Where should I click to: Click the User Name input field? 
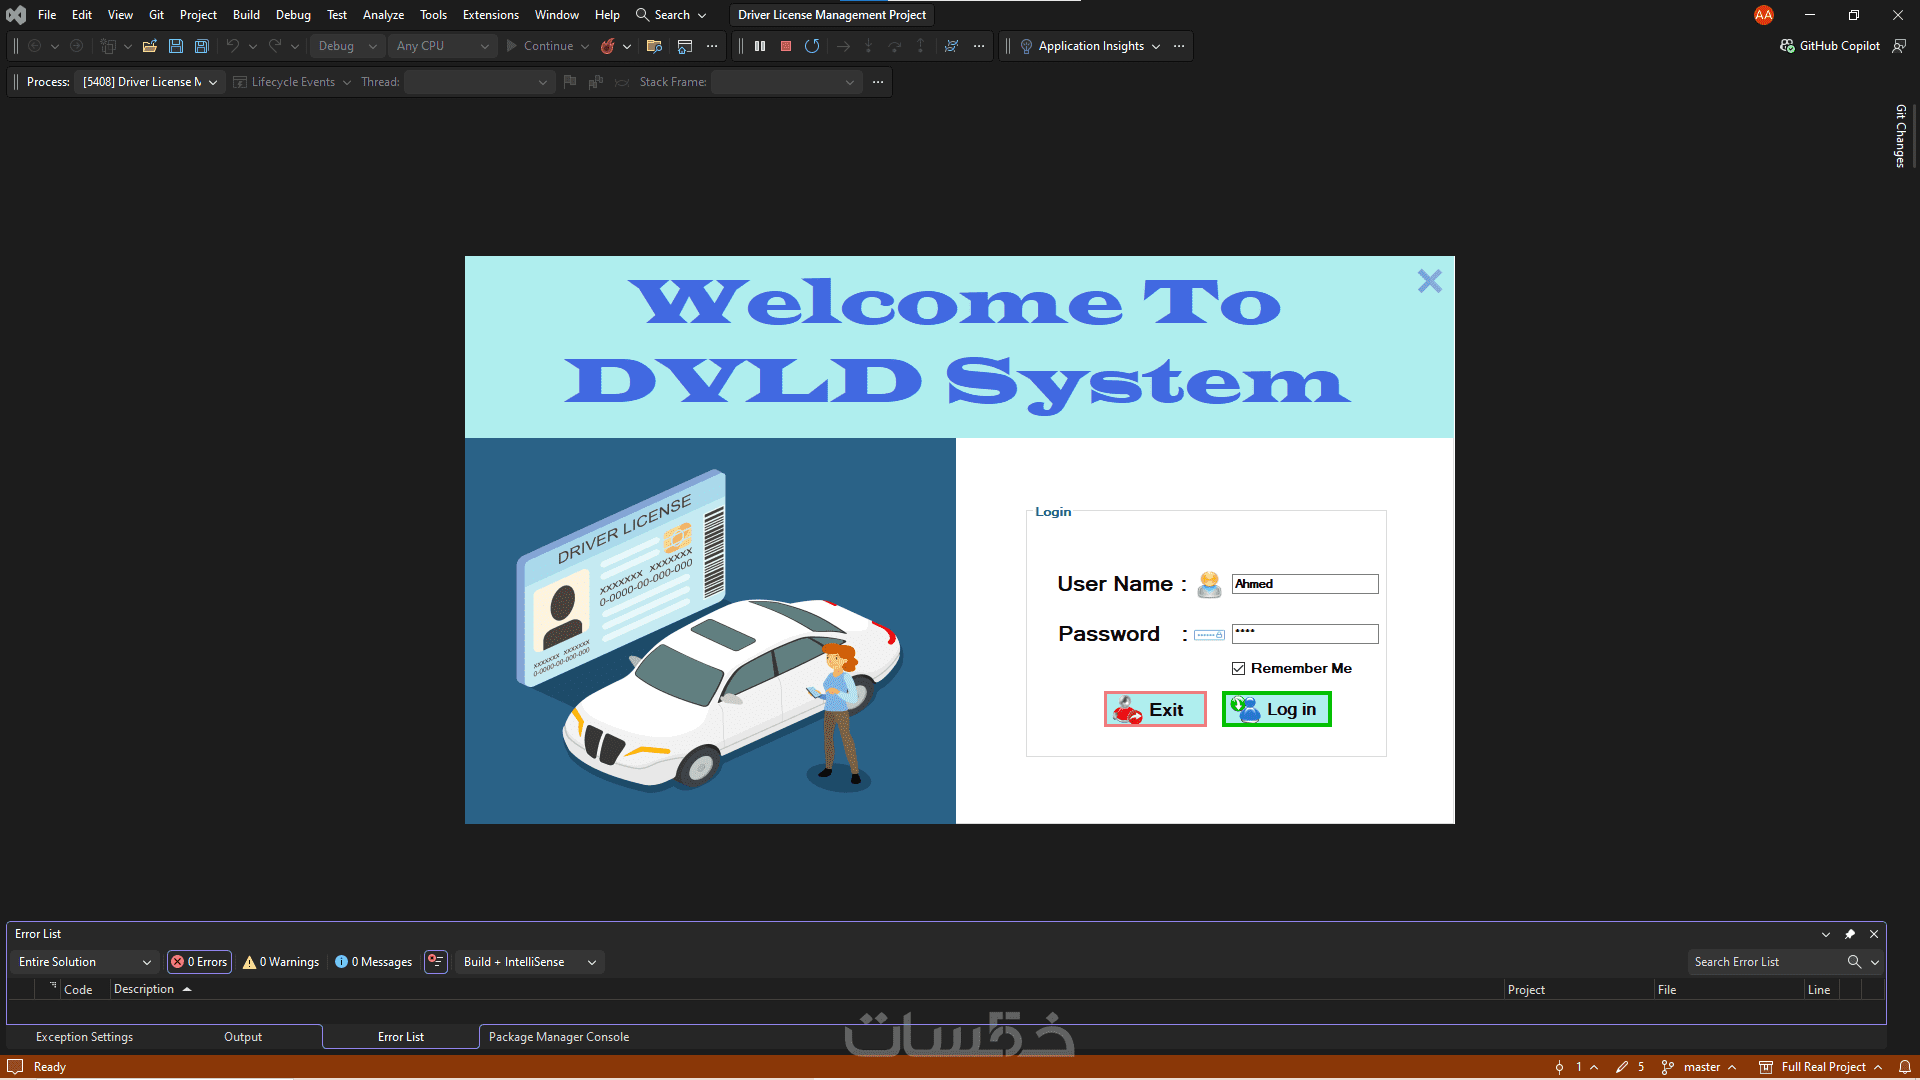pos(1304,584)
